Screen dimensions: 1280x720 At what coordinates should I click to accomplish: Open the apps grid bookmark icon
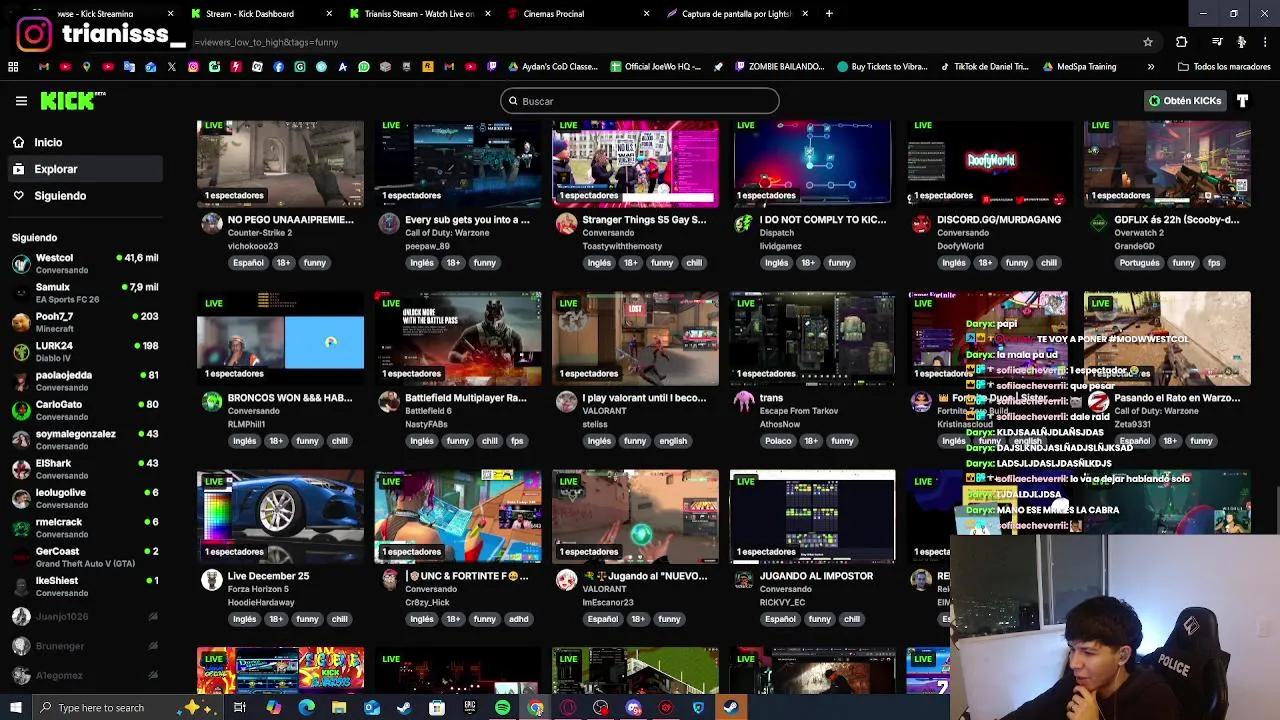[x=13, y=67]
